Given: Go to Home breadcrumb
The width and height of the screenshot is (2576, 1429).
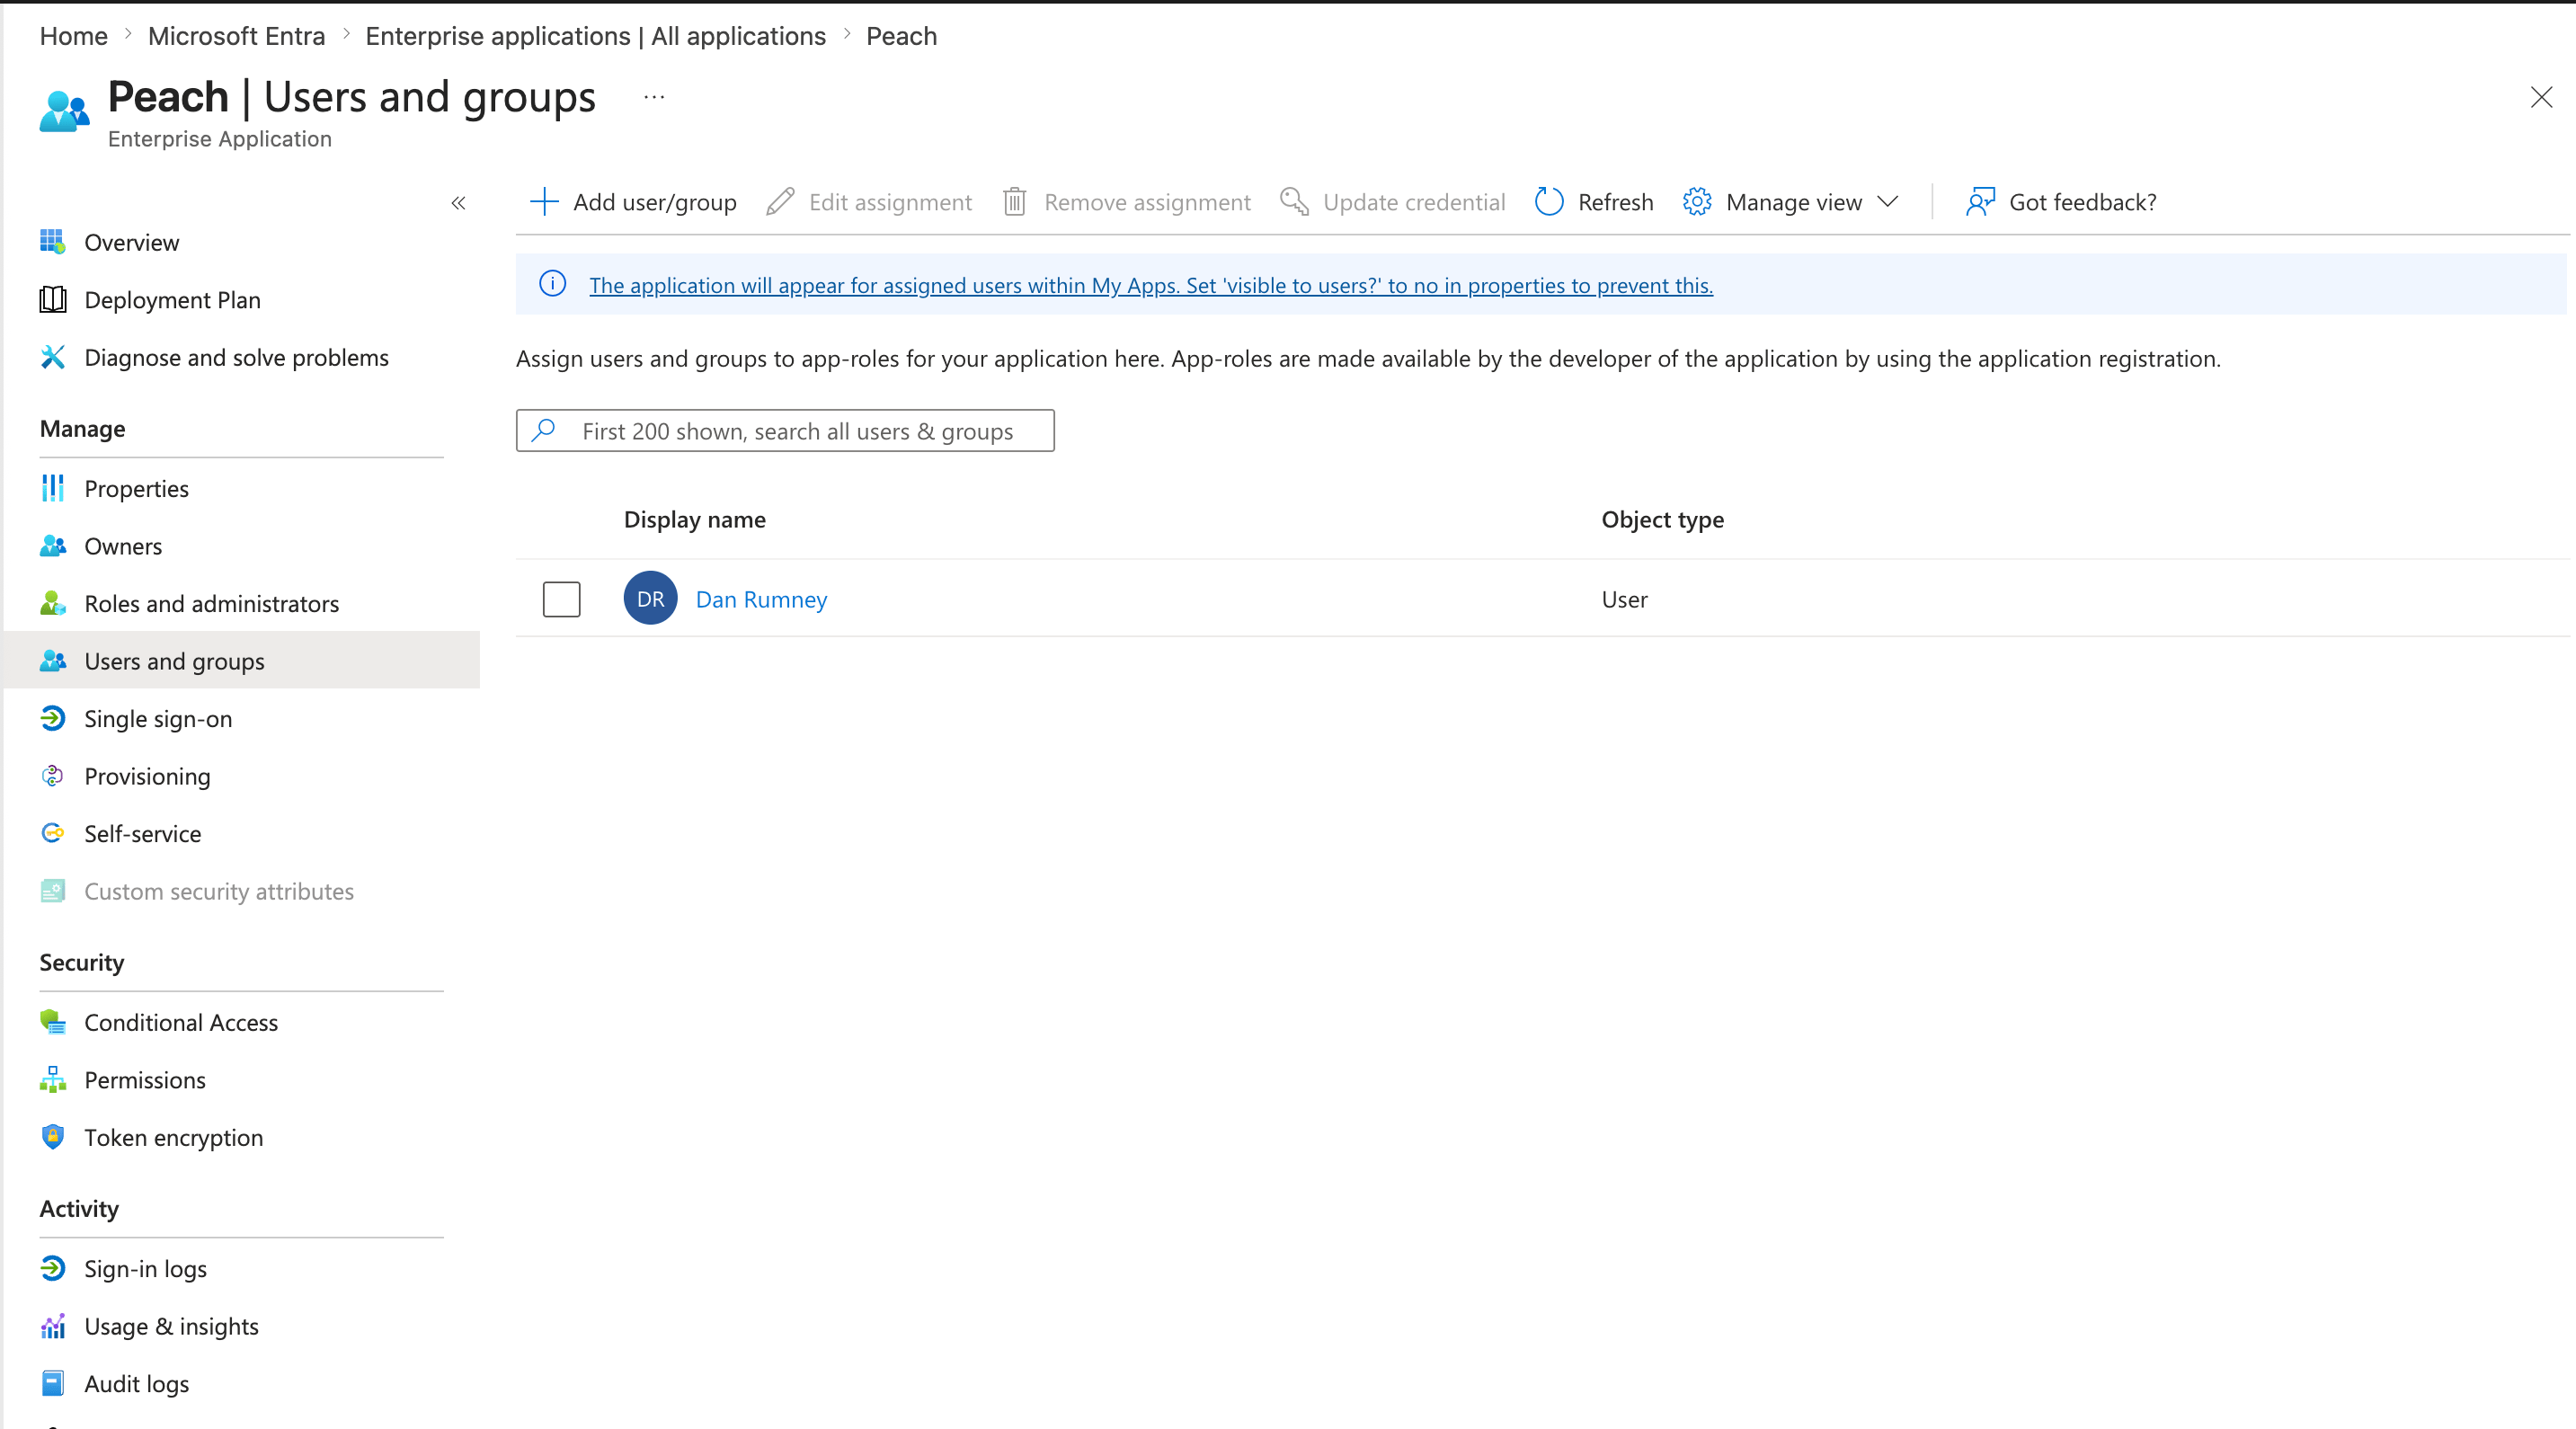Looking at the screenshot, I should coord(73,36).
